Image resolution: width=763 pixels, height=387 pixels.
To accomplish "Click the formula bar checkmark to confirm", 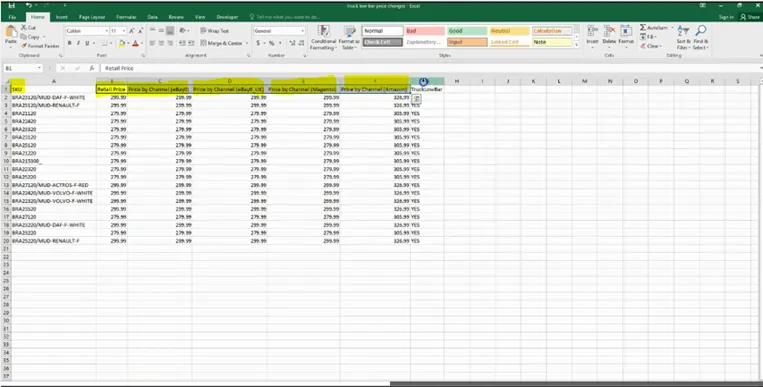I will pos(77,68).
